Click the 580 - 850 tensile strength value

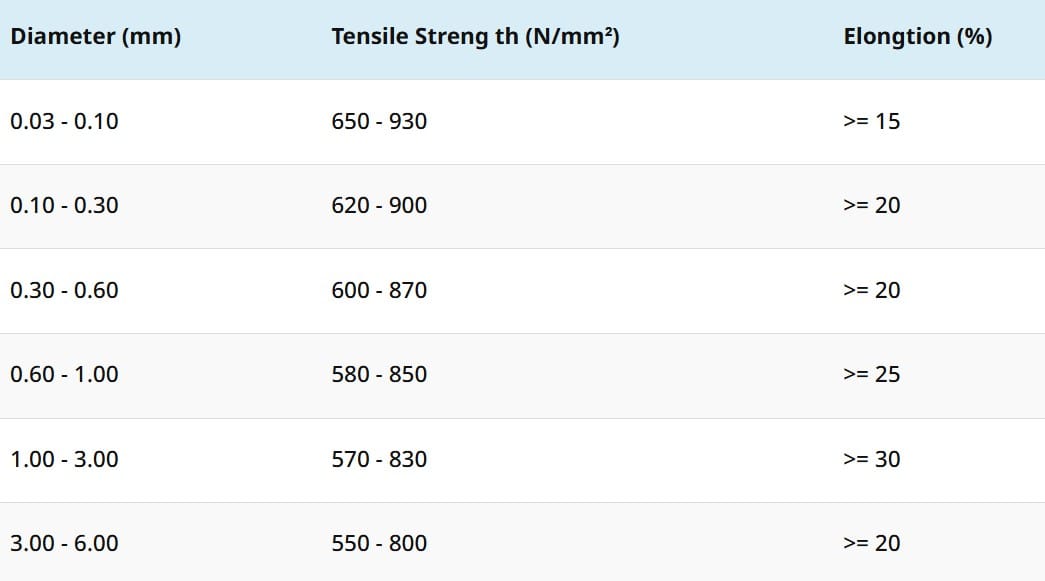click(379, 374)
